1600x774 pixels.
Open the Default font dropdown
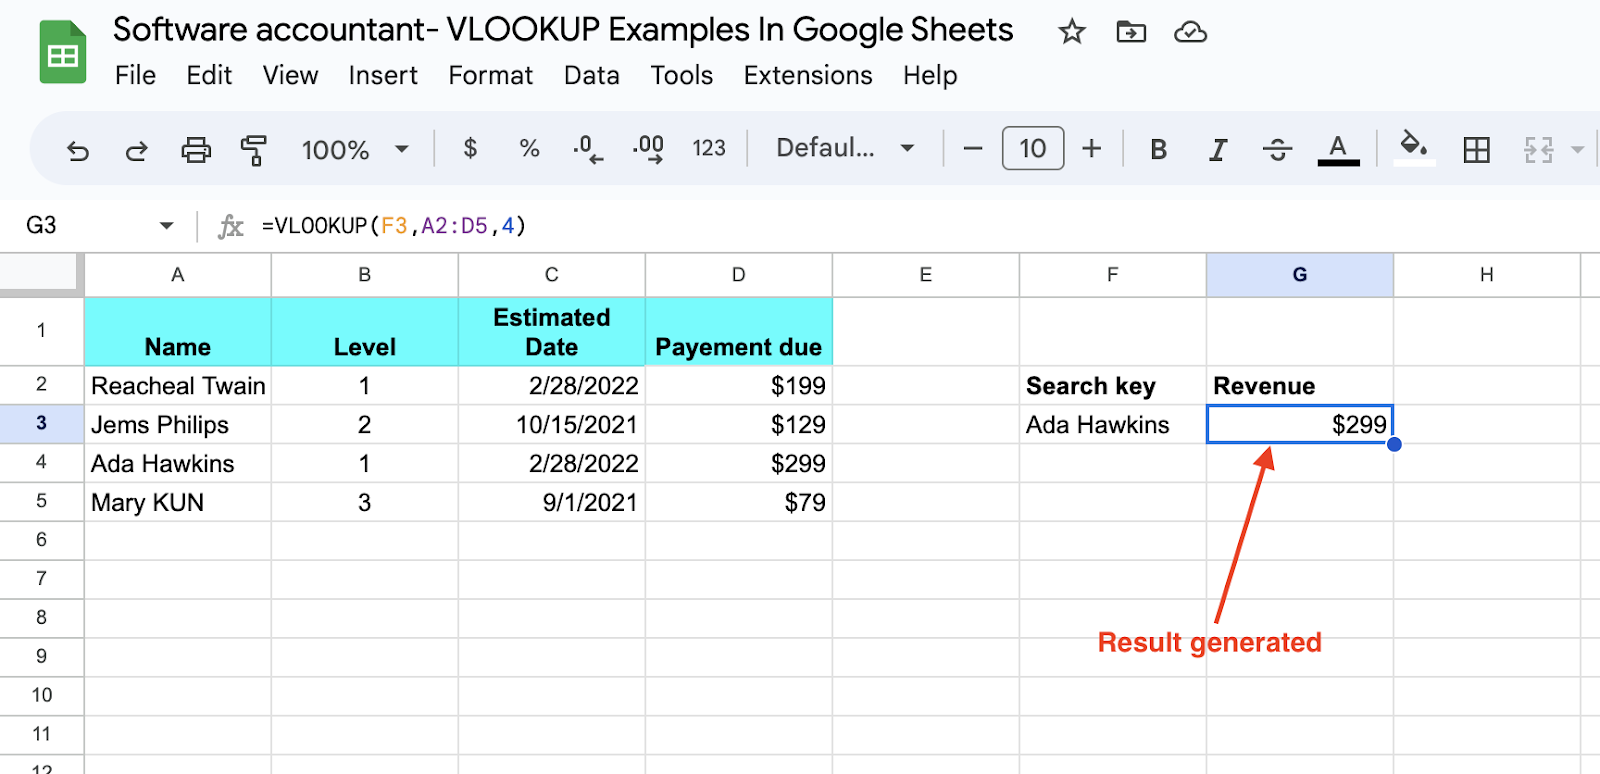click(845, 149)
